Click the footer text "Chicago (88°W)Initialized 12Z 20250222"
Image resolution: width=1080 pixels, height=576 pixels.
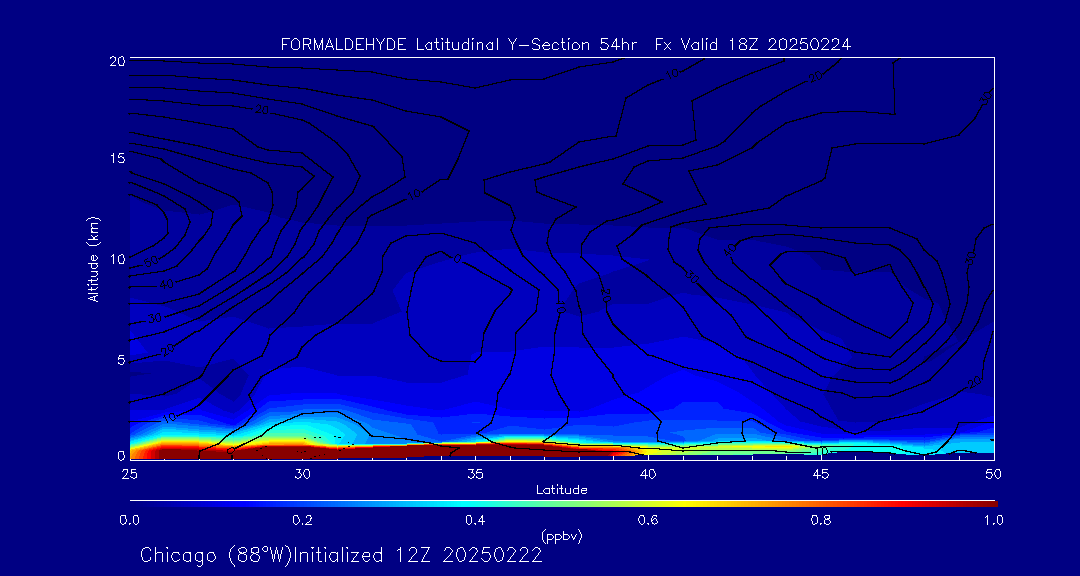[341, 555]
